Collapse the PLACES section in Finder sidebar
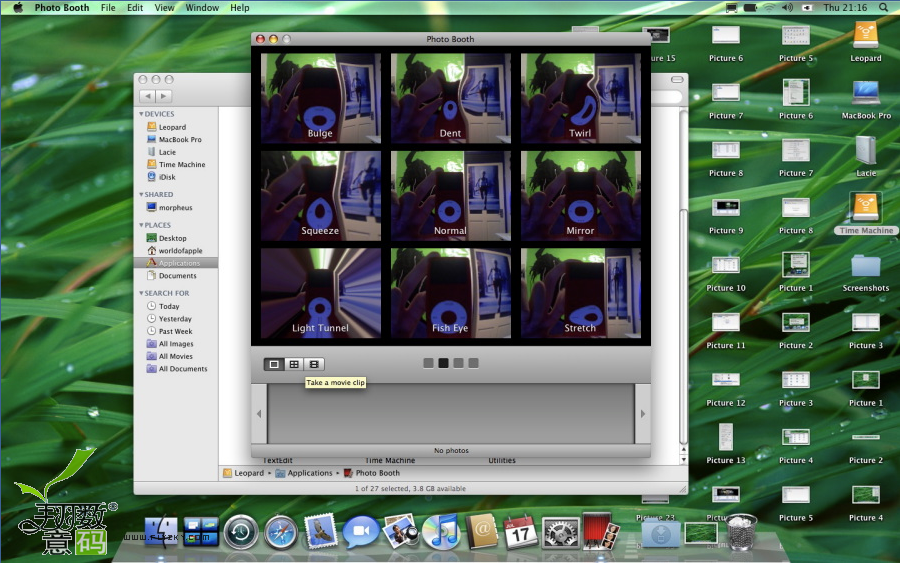 coord(141,225)
